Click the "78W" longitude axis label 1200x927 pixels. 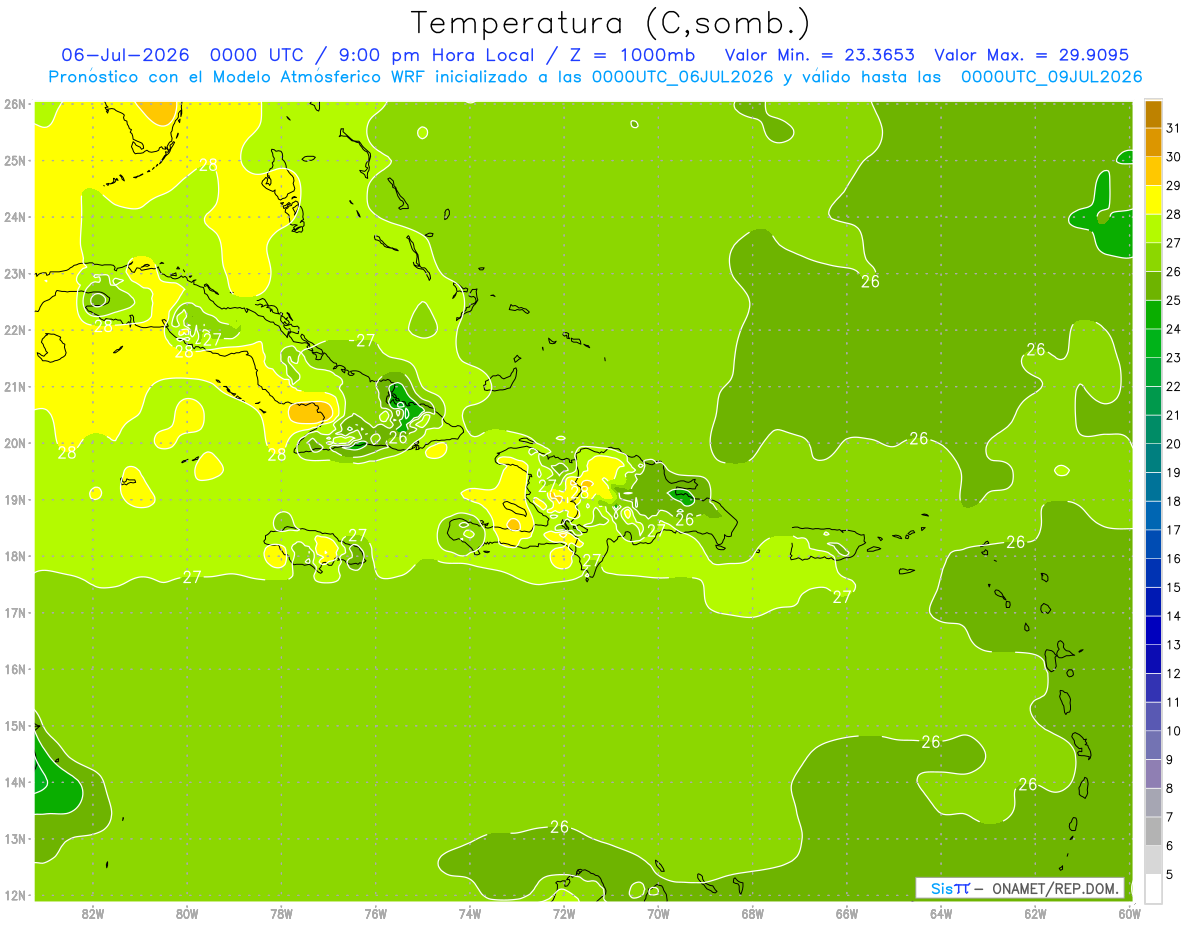[281, 913]
